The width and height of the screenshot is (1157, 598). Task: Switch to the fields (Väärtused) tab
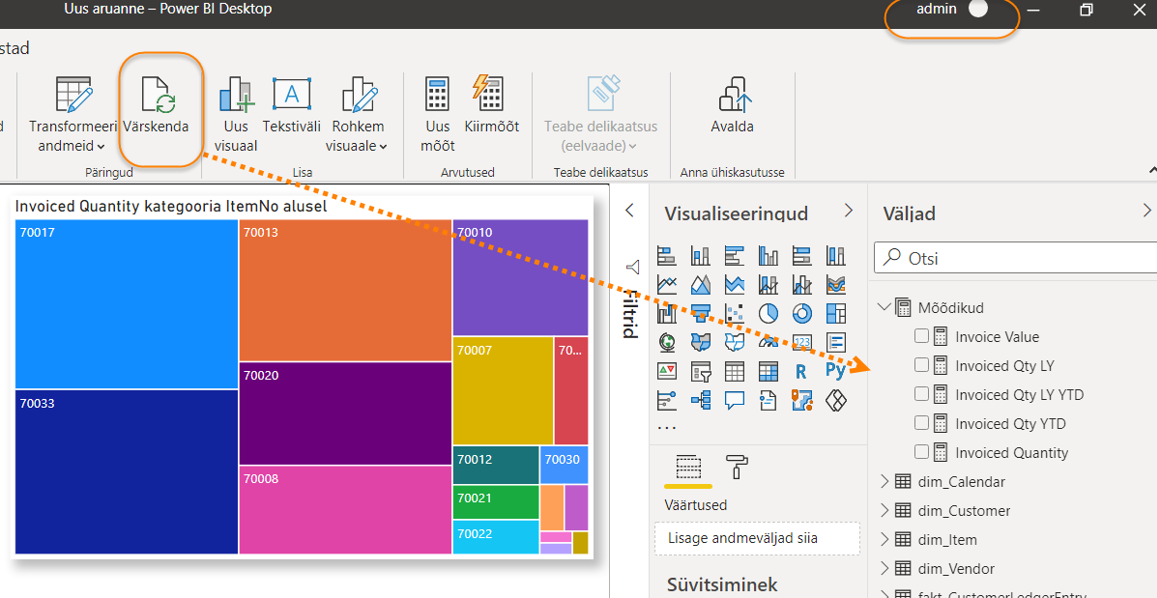pyautogui.click(x=688, y=468)
